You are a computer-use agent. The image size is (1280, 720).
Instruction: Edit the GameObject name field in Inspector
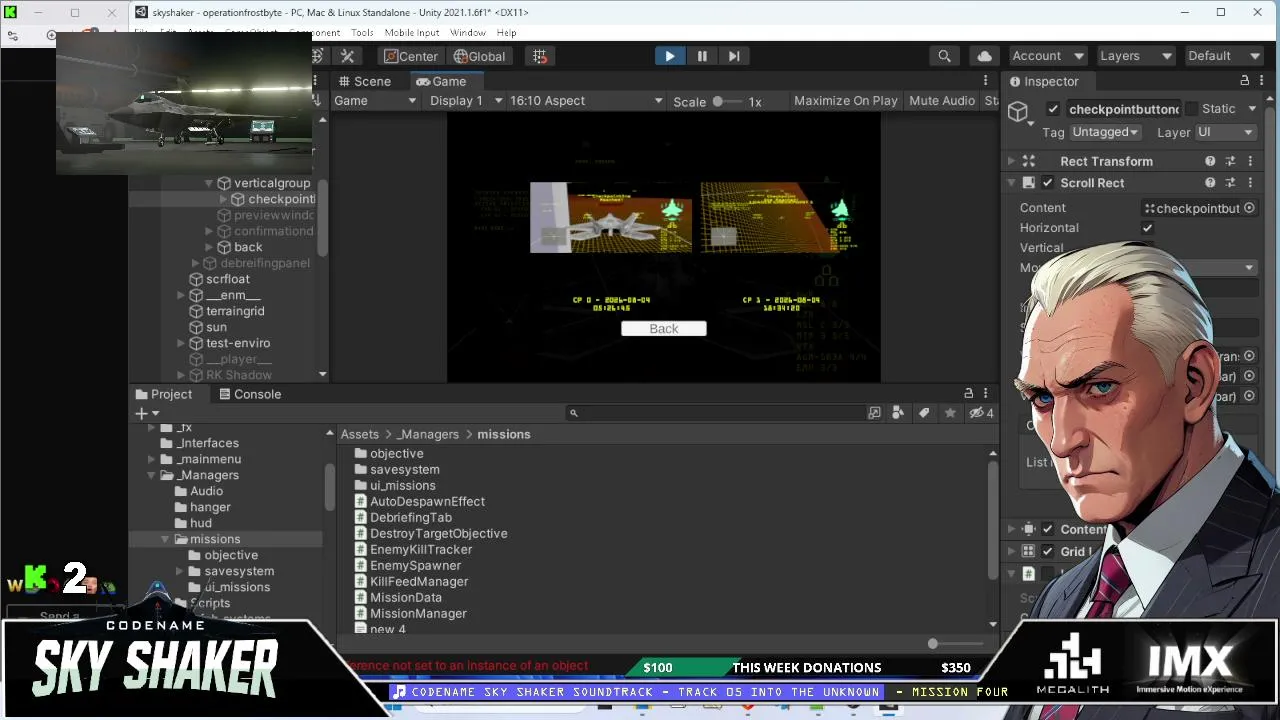1124,109
